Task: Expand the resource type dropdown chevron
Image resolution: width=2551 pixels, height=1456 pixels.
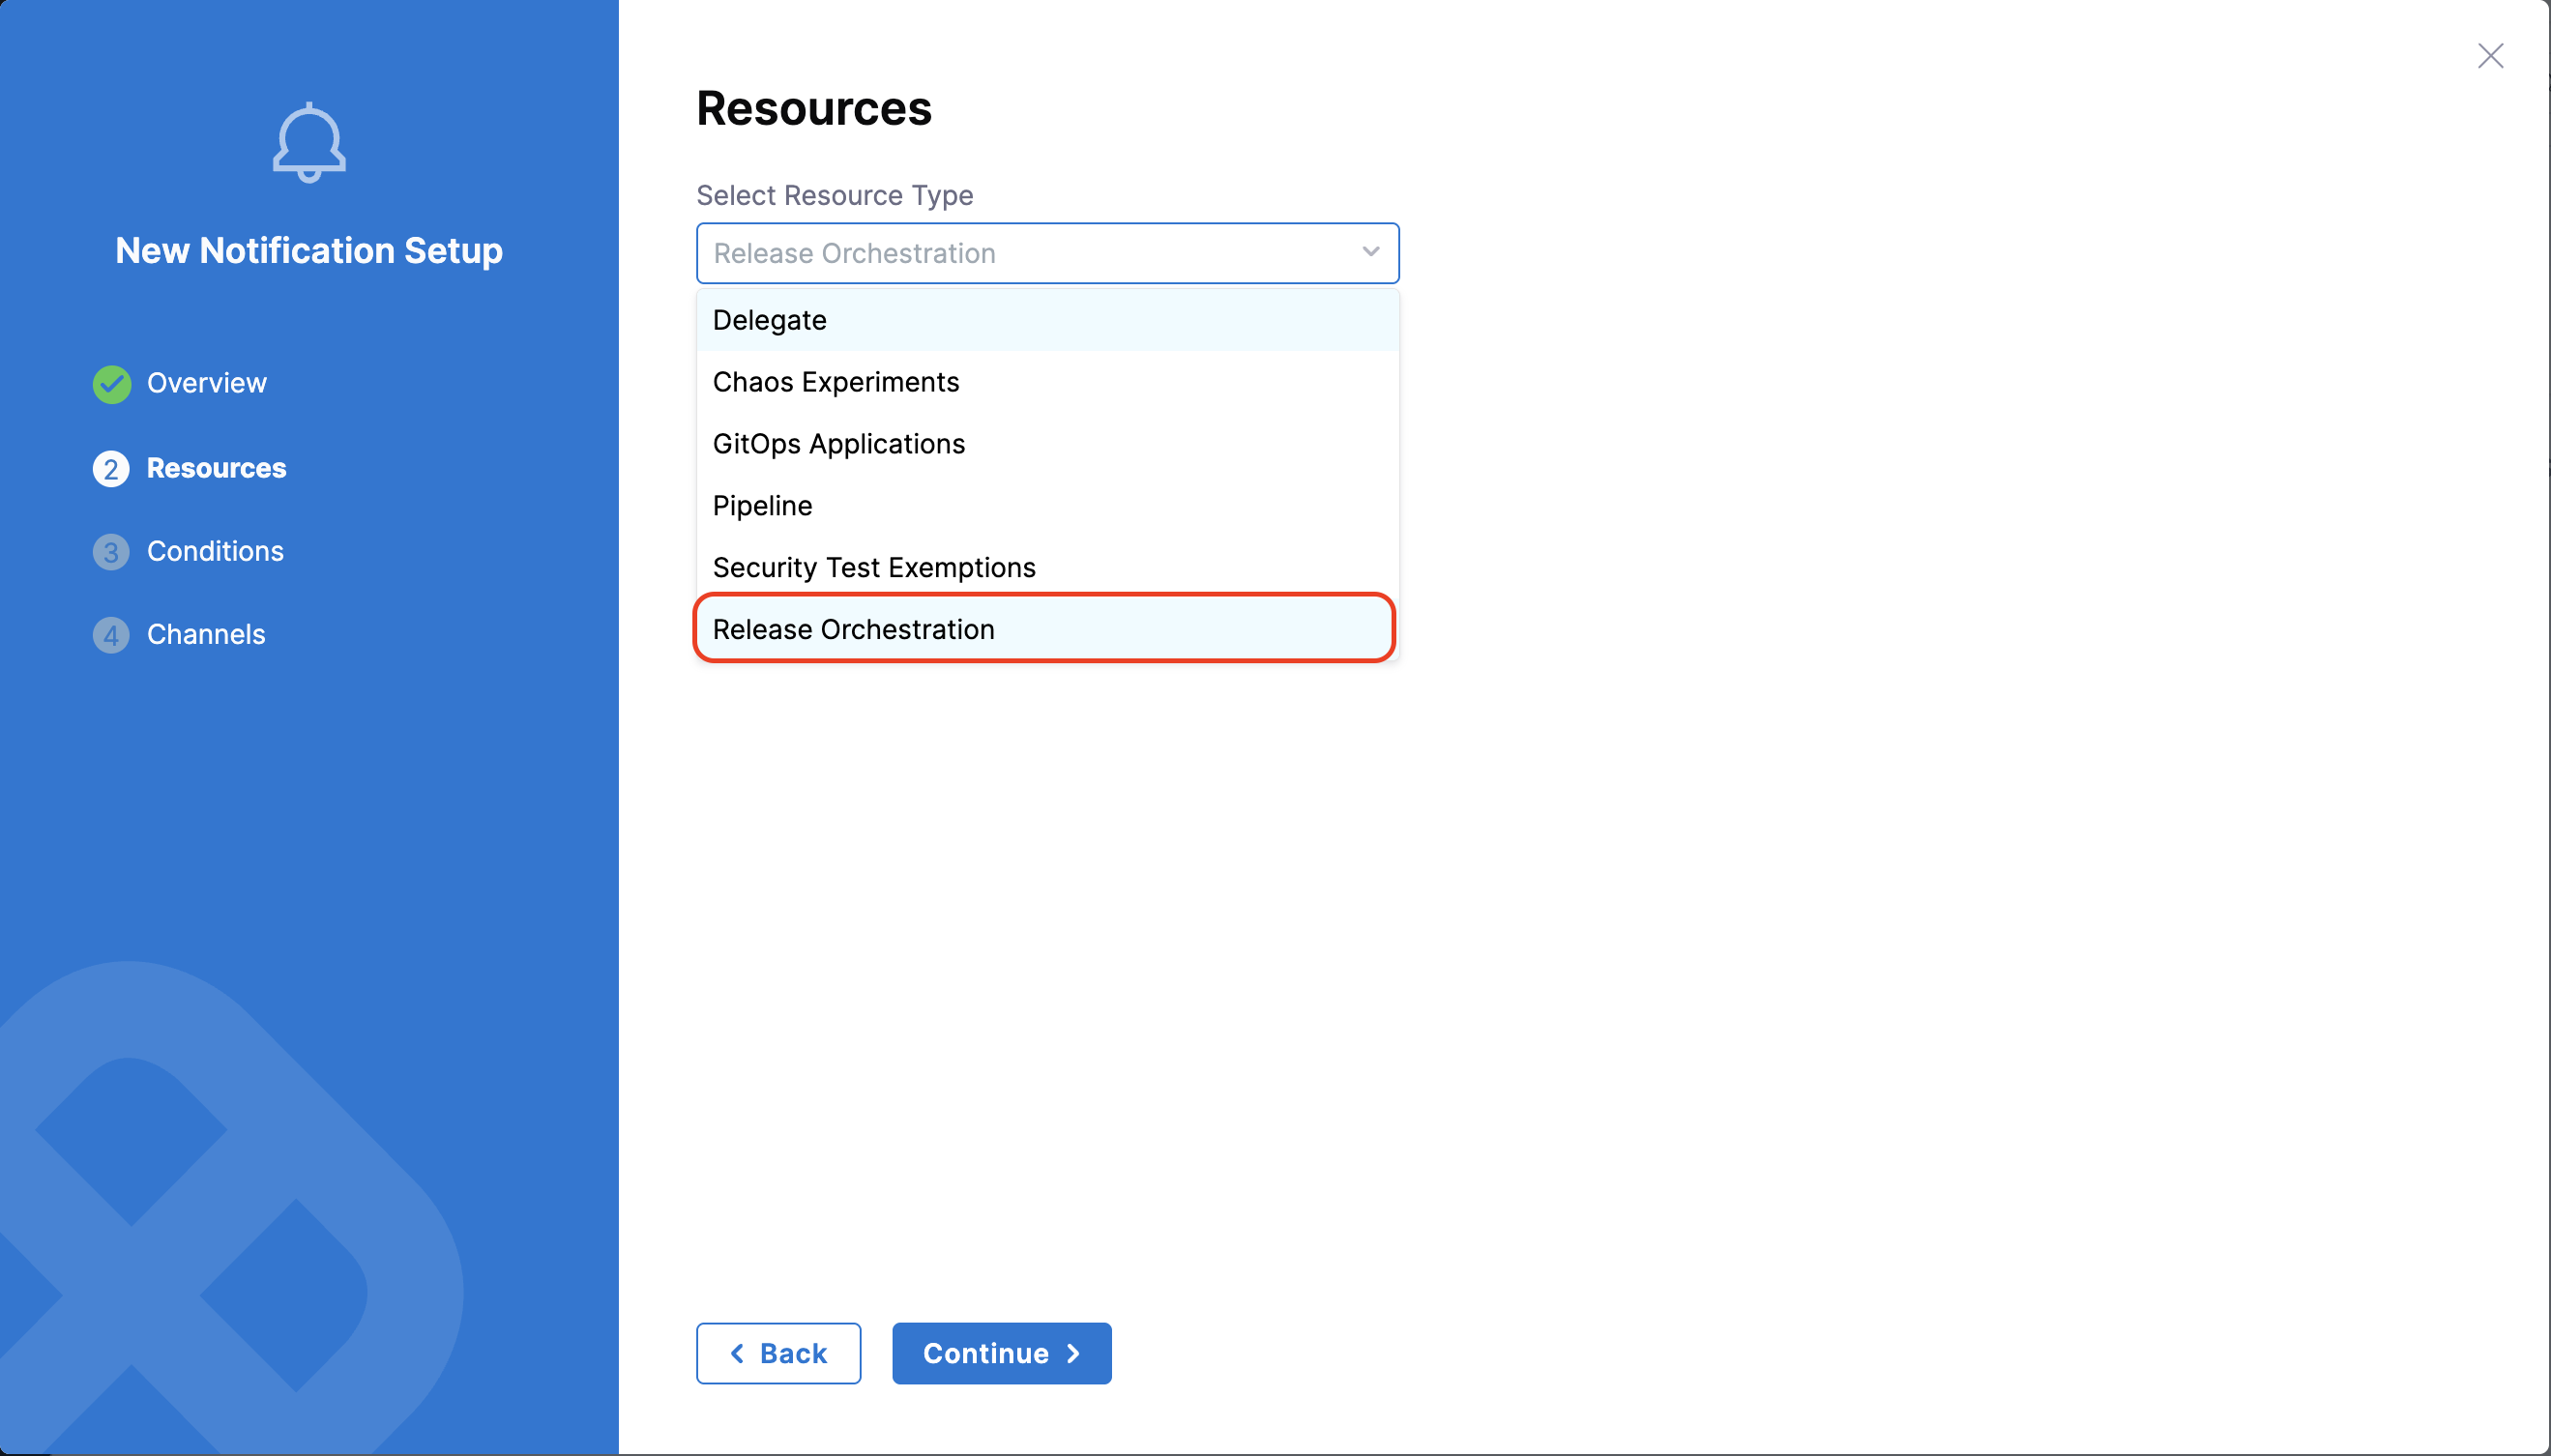Action: click(1370, 252)
